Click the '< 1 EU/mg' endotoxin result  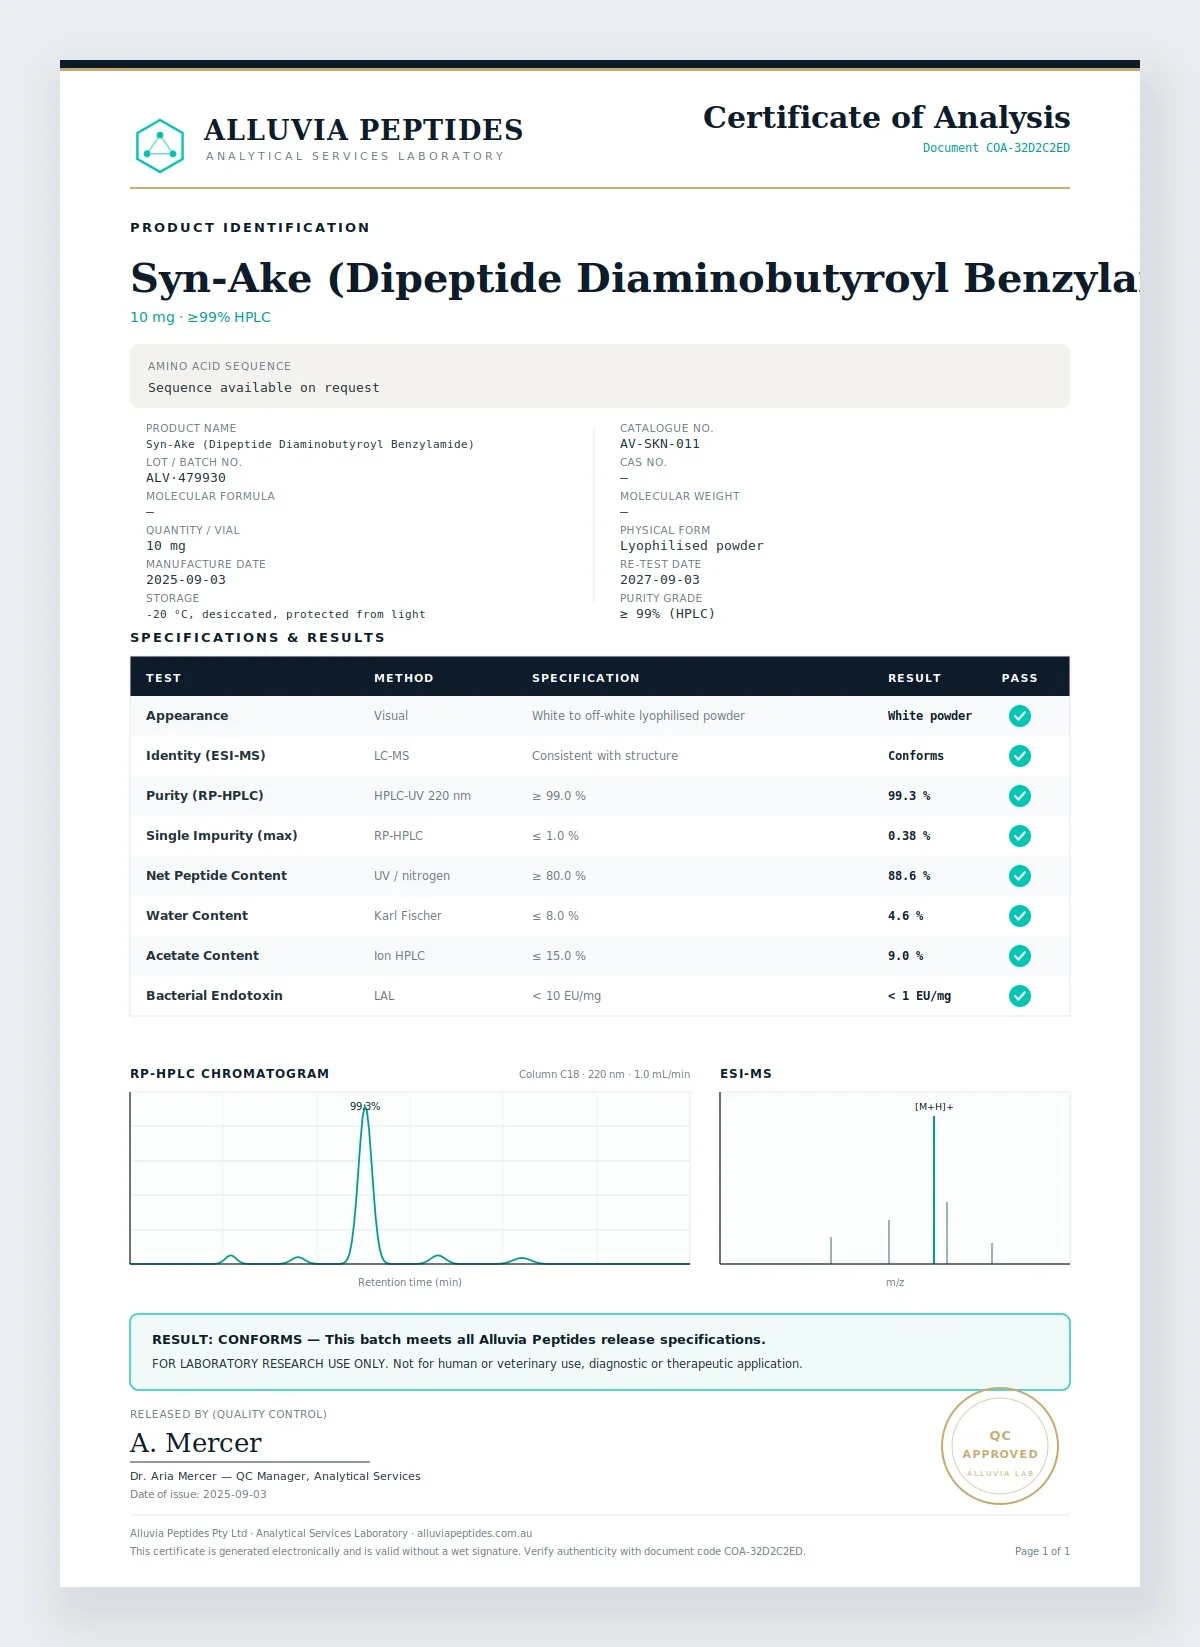[x=920, y=996]
